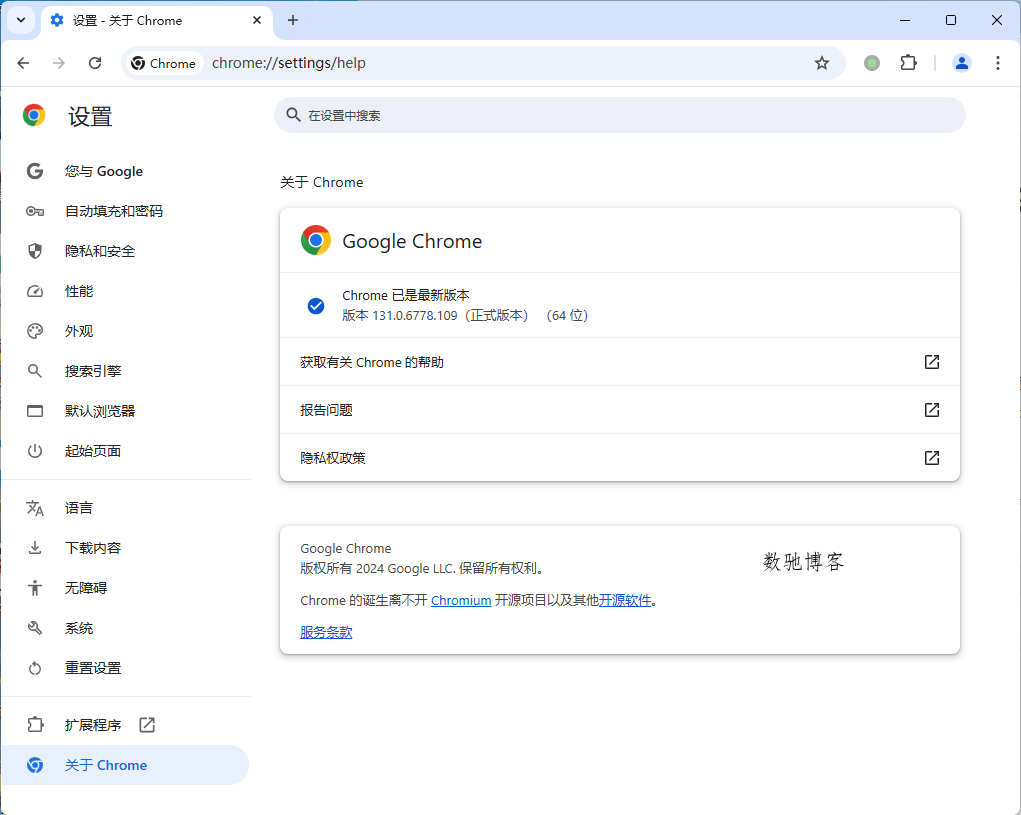
Task: Click external link icon on 报告问题 row
Action: point(932,410)
